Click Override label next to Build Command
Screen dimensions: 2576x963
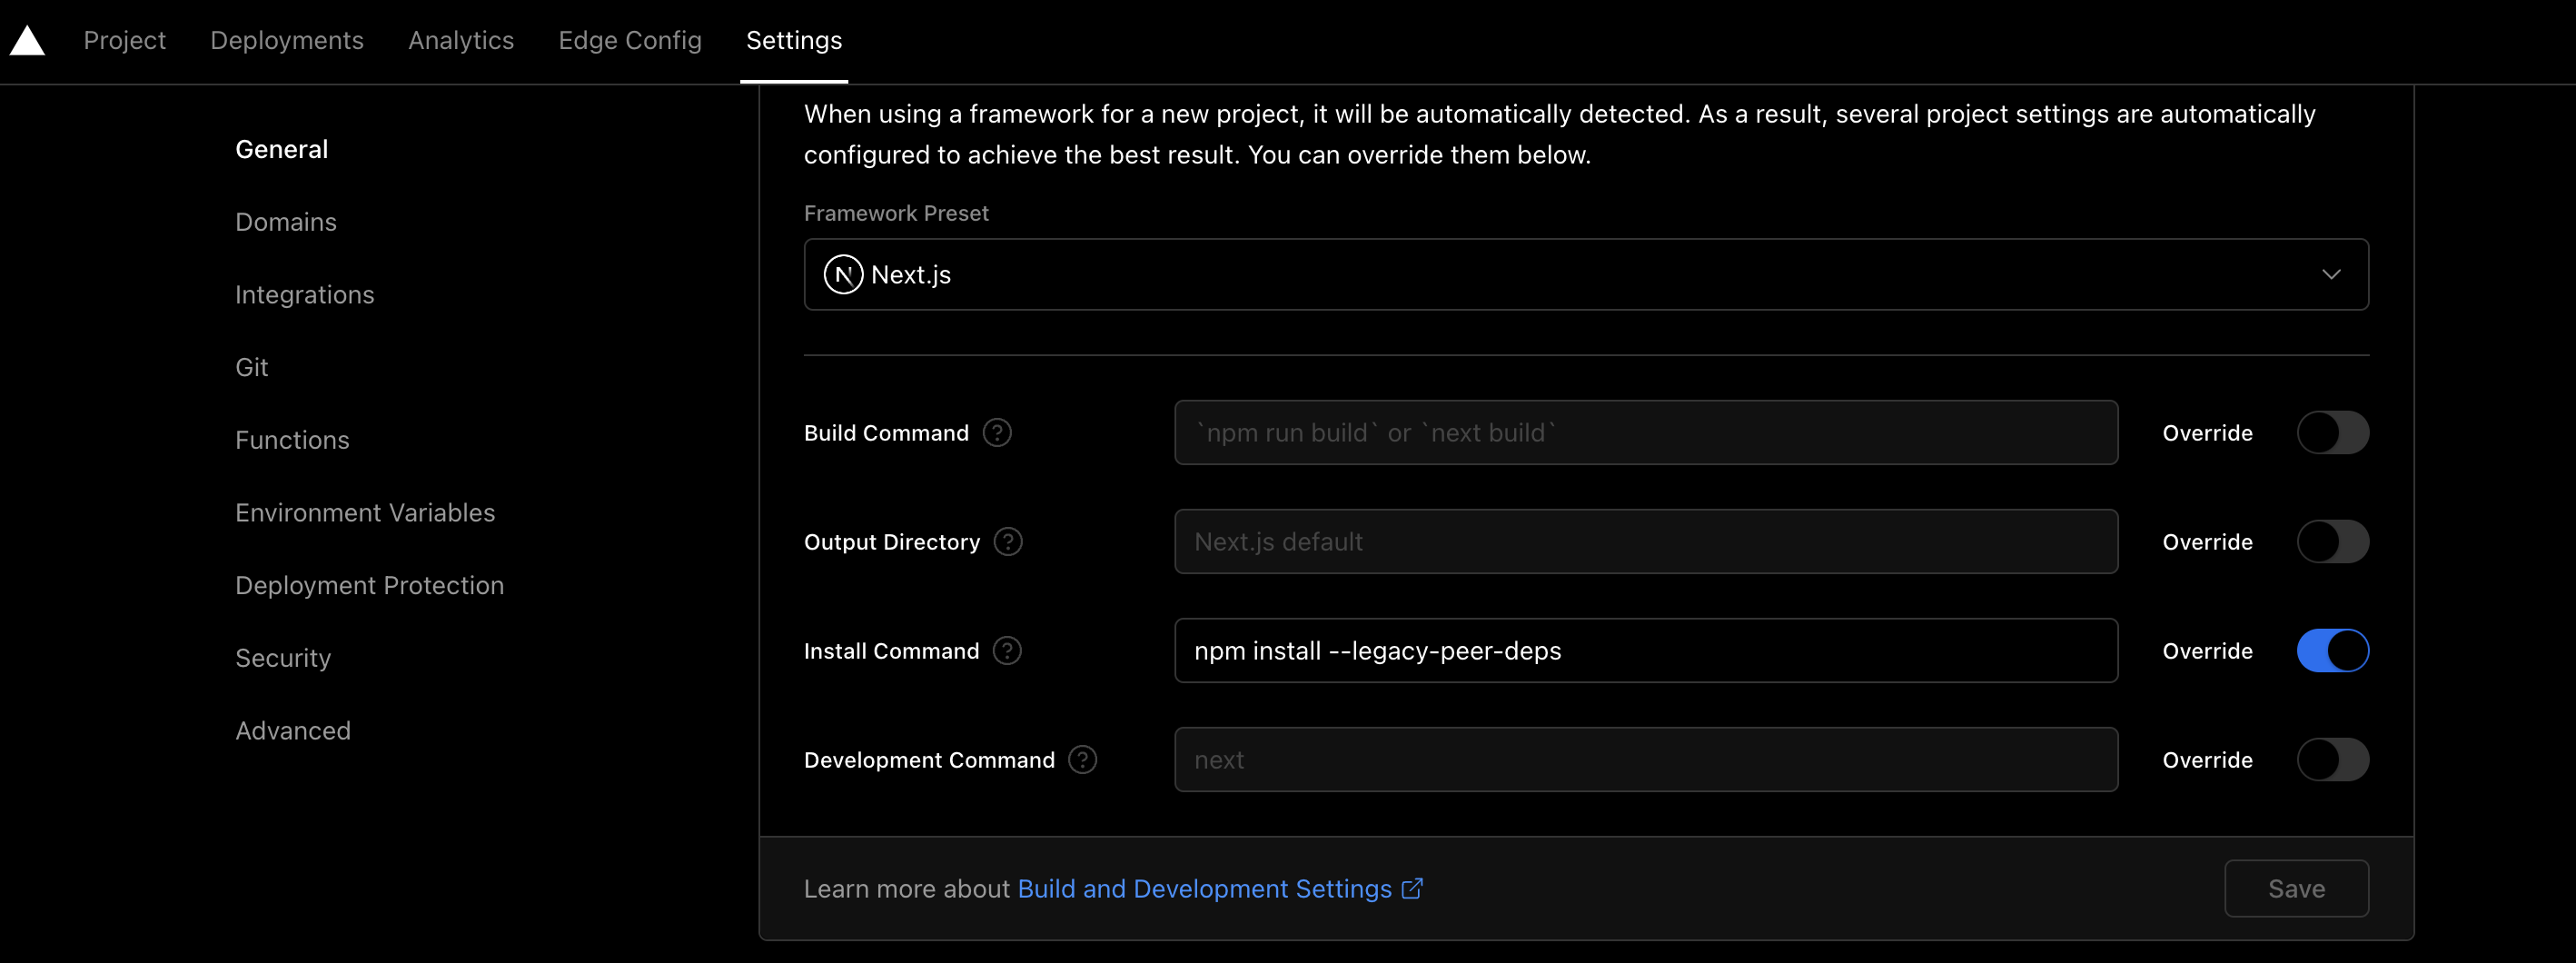[x=2207, y=432]
